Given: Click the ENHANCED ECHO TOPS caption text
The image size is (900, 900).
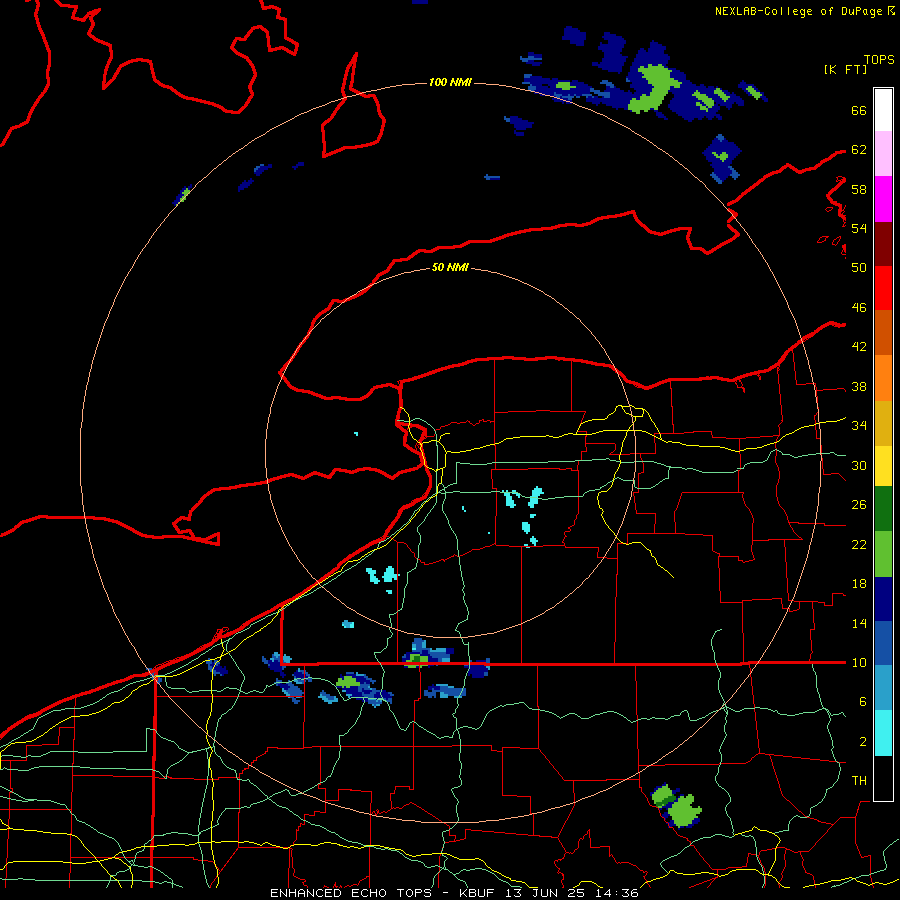Looking at the screenshot, I should (x=351, y=893).
